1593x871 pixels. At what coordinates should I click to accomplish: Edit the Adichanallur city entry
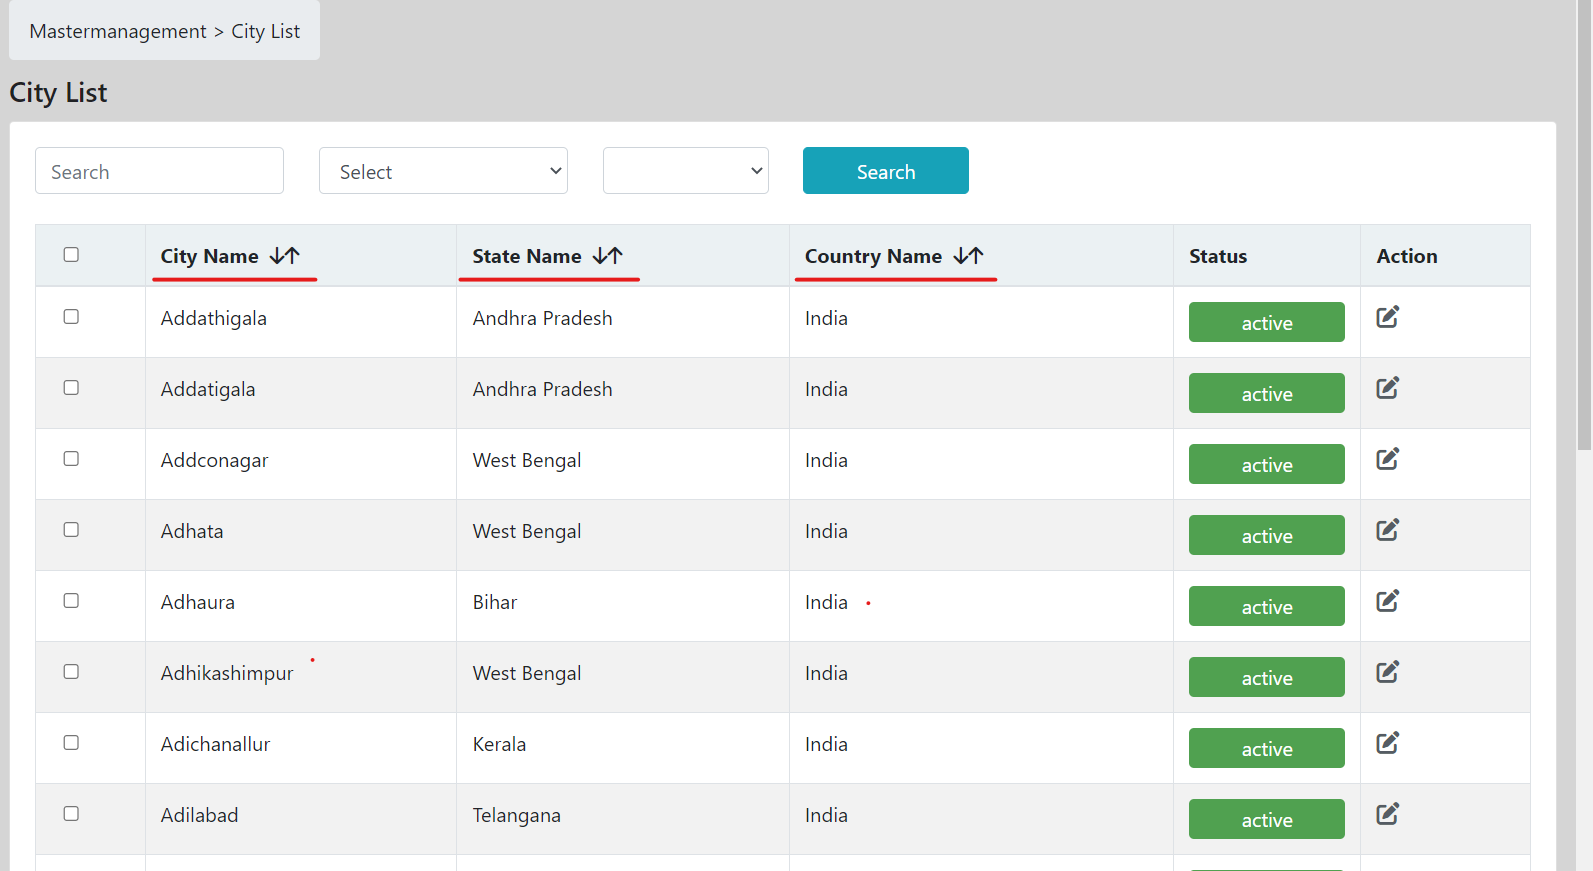1387,743
